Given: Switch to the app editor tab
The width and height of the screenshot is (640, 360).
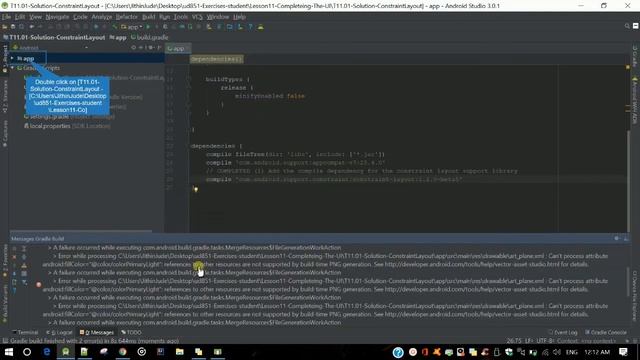Looking at the screenshot, I should [x=178, y=48].
